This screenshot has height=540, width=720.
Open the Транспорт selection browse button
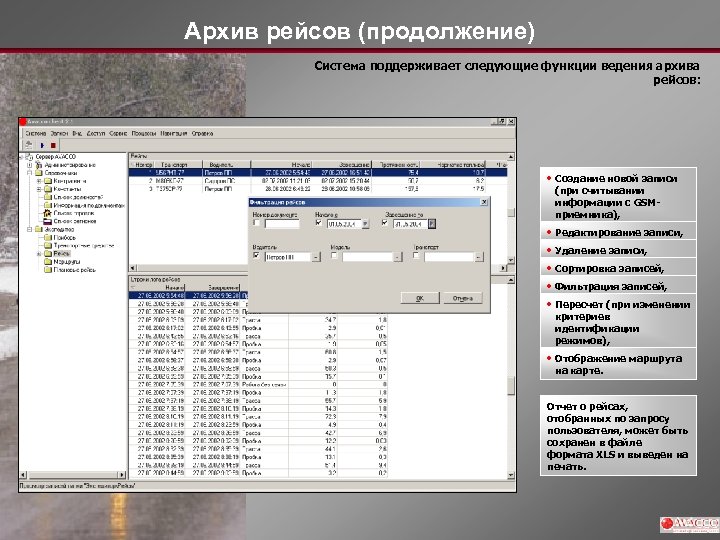point(479,257)
